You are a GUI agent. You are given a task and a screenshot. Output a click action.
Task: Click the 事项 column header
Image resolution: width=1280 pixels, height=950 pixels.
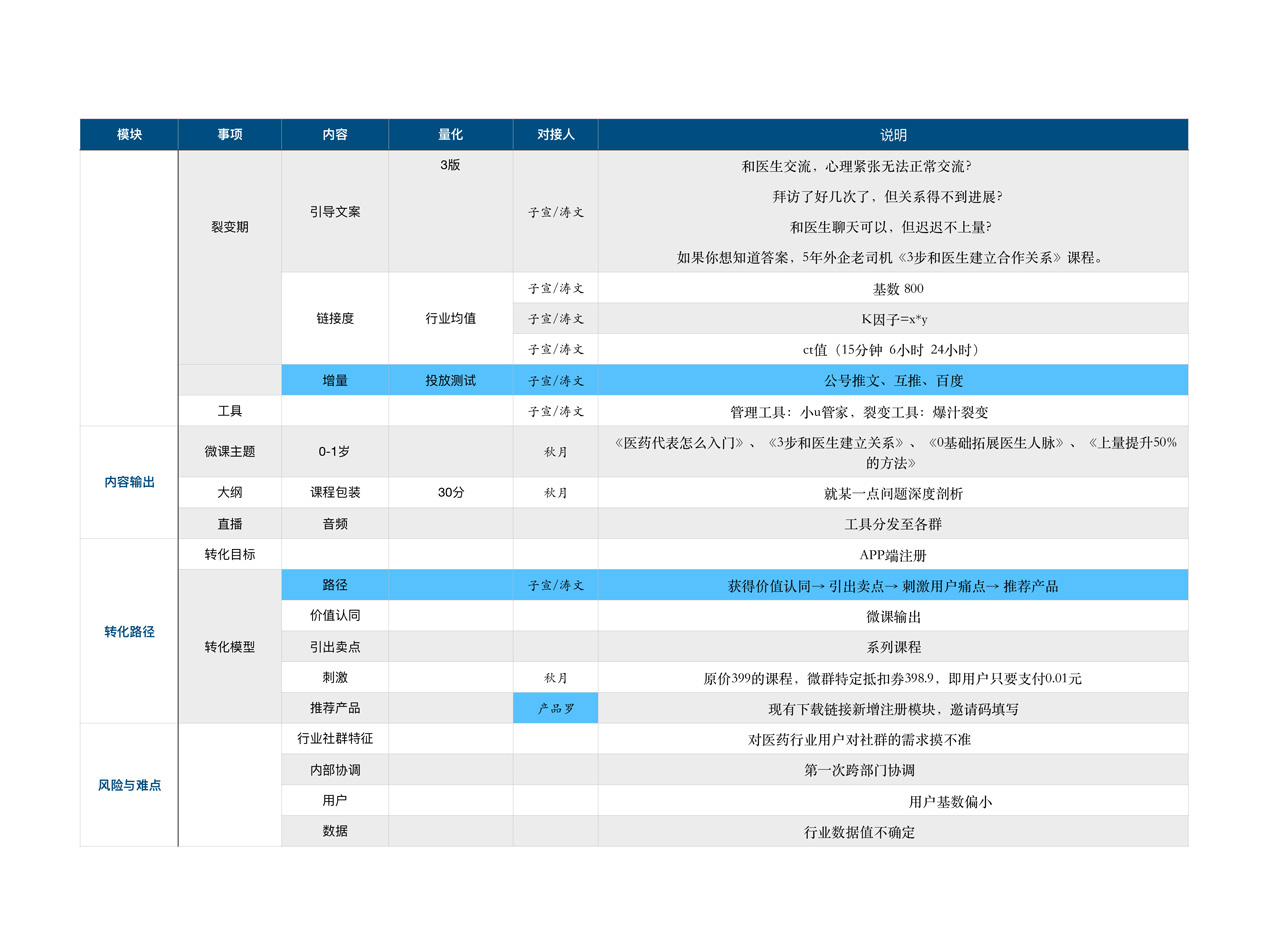tap(230, 134)
